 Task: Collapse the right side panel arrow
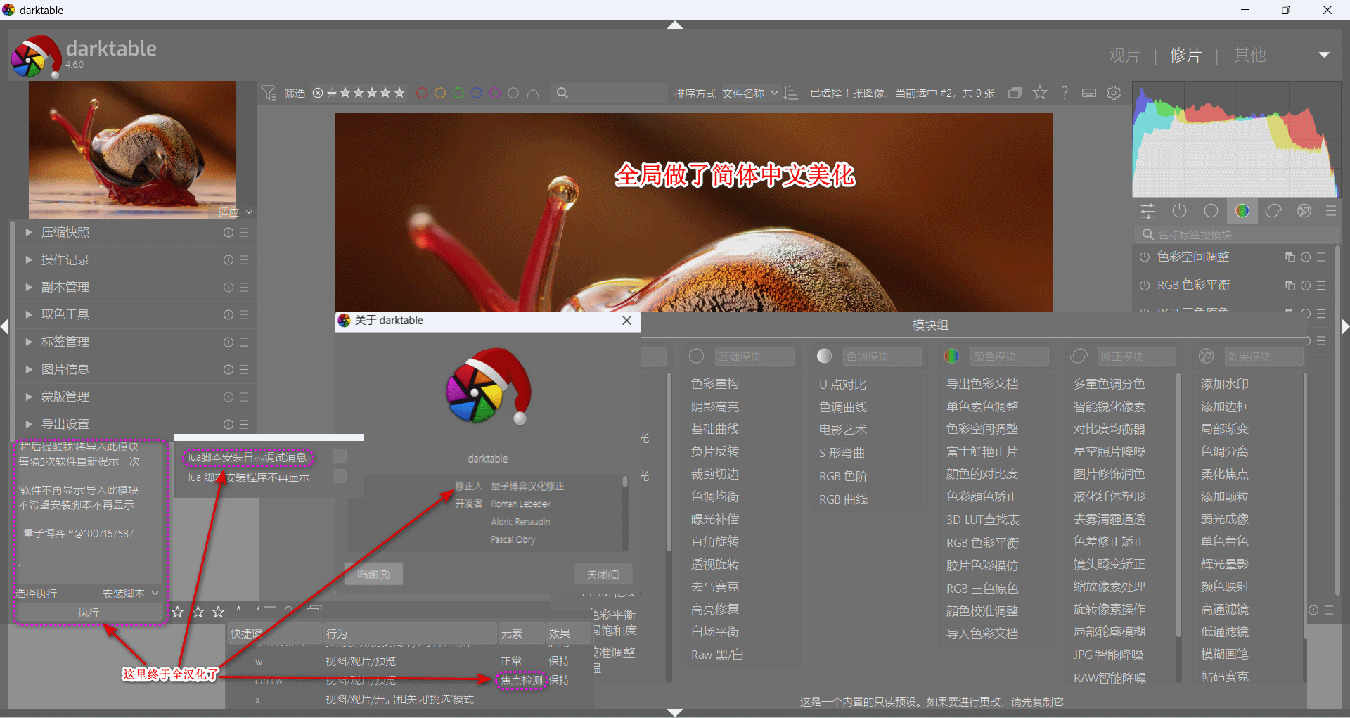(x=1344, y=326)
